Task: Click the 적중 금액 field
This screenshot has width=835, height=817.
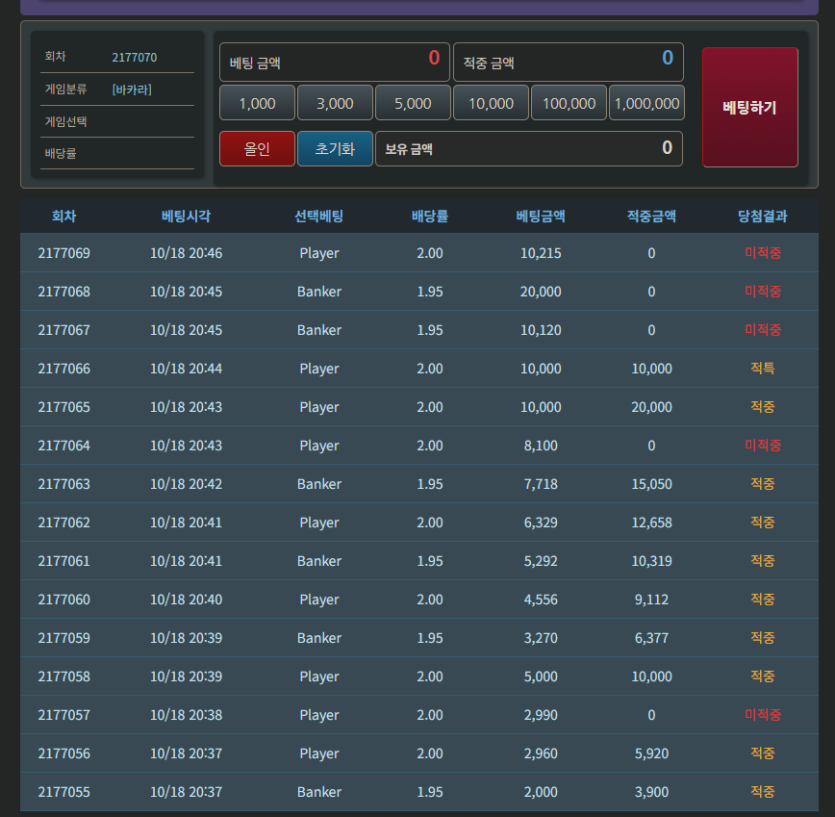Action: tap(568, 62)
